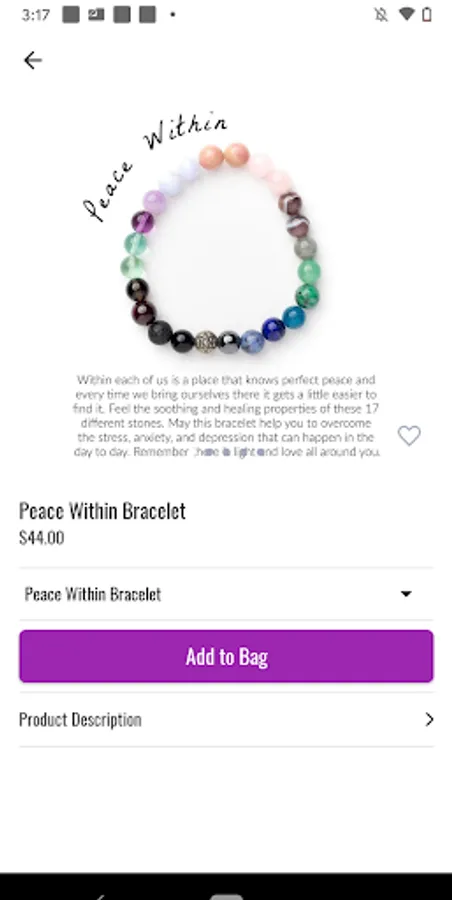This screenshot has width=452, height=900.
Task: Tap the back arrow at top
Action: [33, 60]
